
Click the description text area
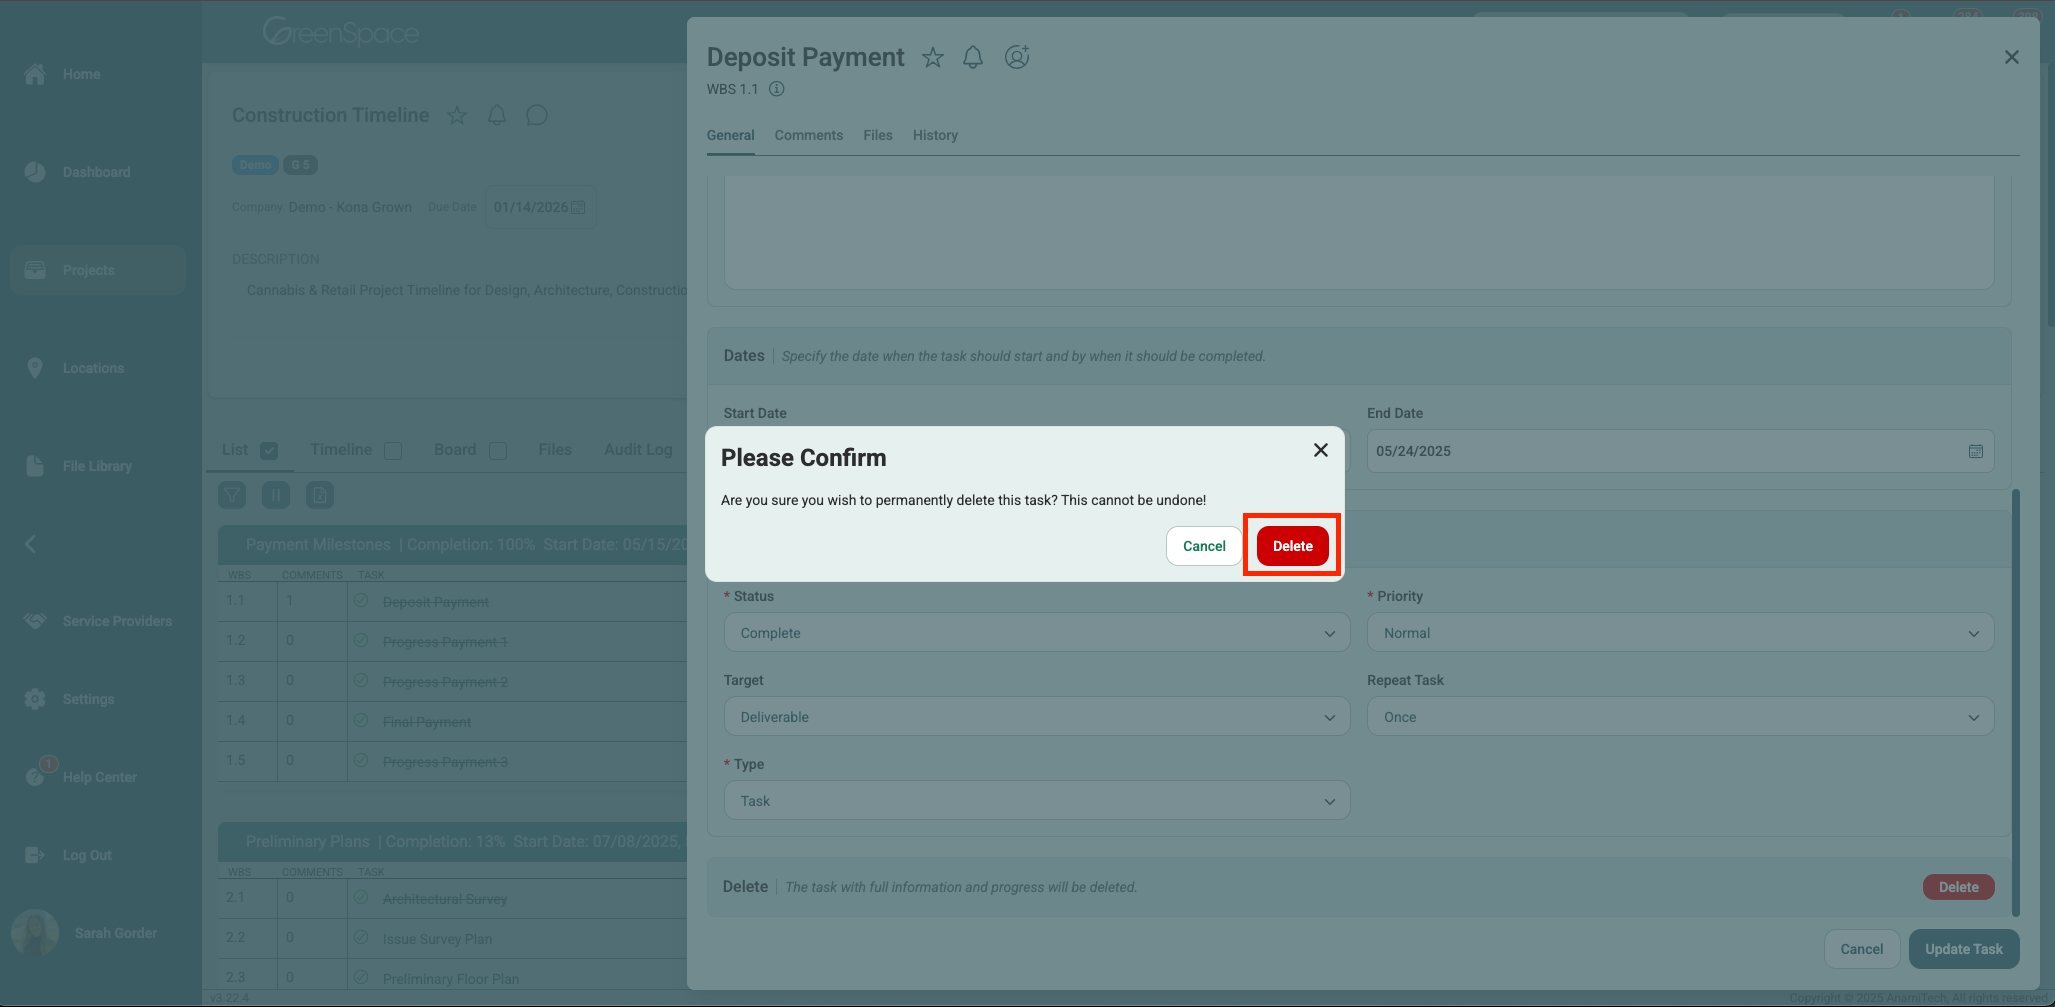pyautogui.click(x=1359, y=232)
